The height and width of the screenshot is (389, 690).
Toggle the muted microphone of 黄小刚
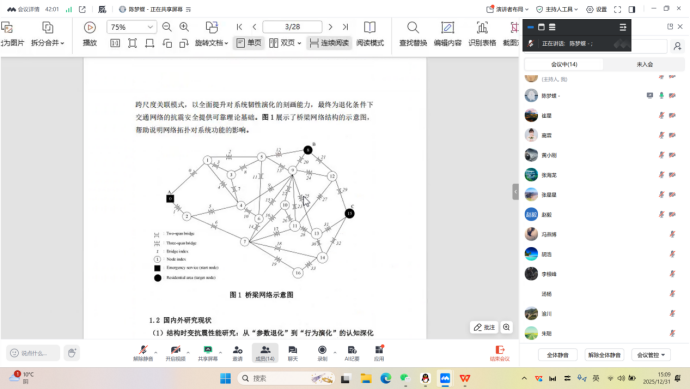[x=661, y=154]
